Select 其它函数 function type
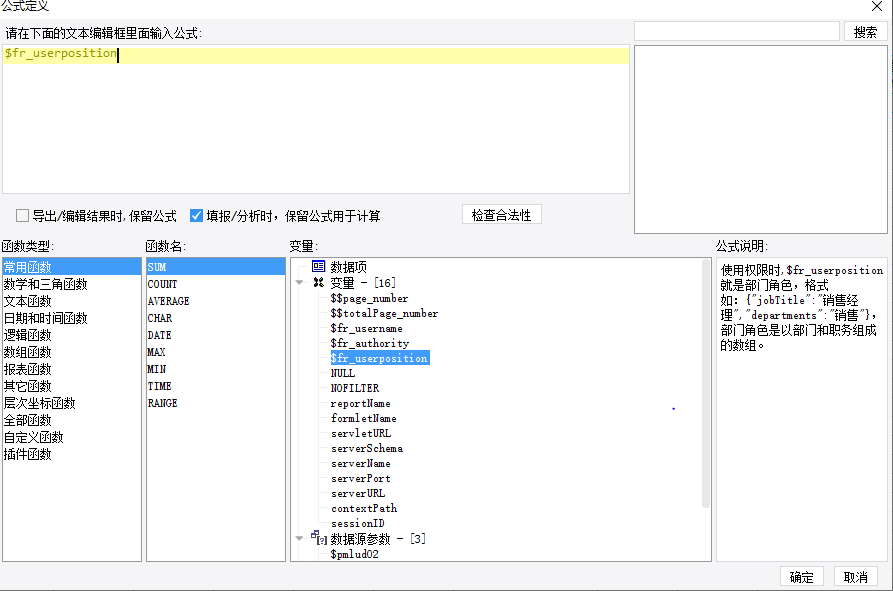Image resolution: width=893 pixels, height=591 pixels. (x=72, y=386)
